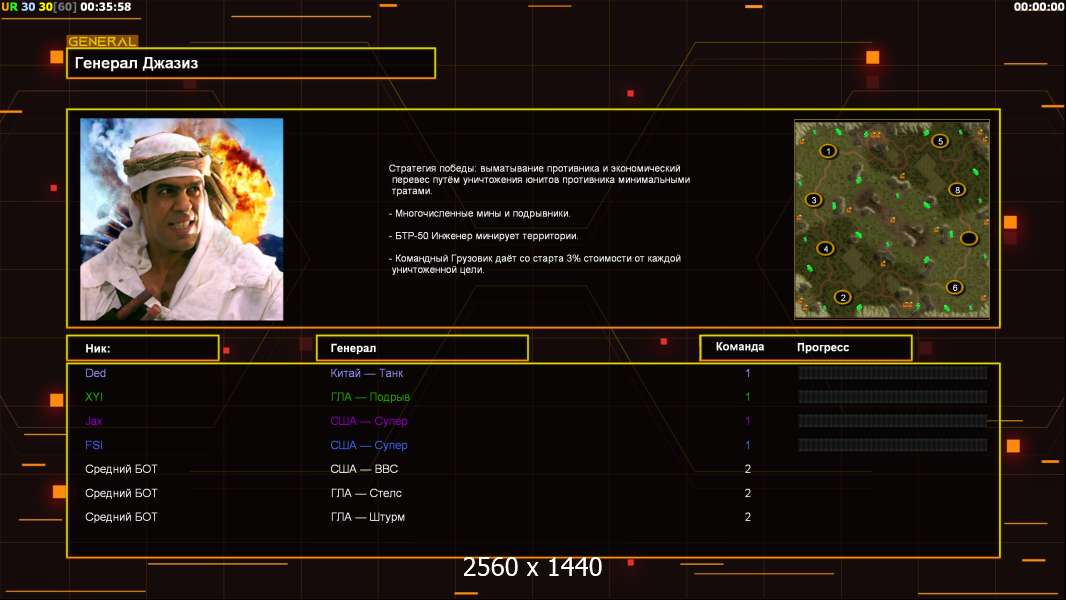
Task: Click the blank black start marker on minimap
Action: (968, 238)
